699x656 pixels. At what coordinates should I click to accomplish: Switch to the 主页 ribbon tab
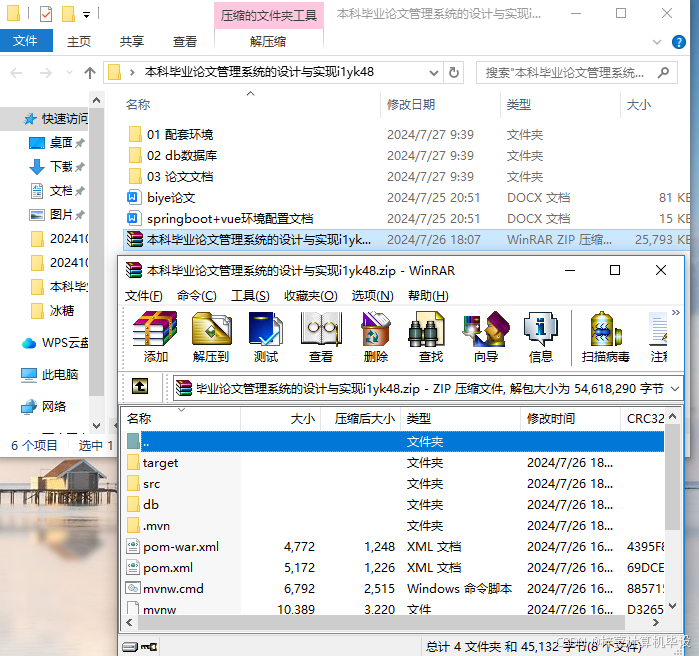coord(79,42)
